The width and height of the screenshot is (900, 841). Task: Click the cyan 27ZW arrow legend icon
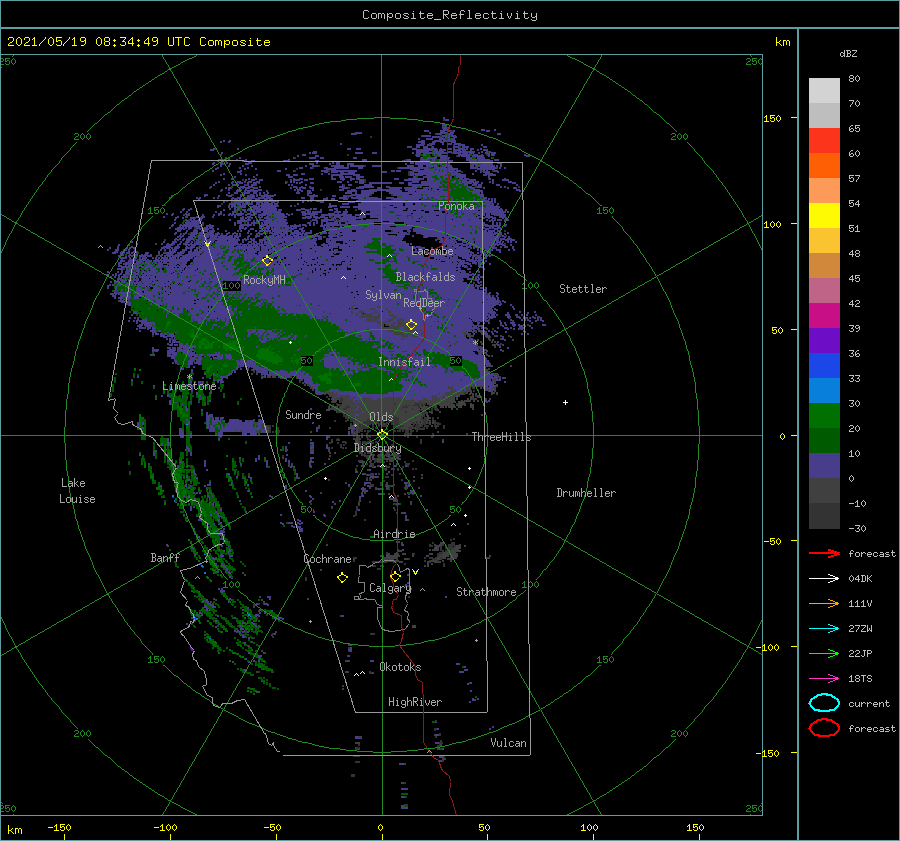pos(824,629)
